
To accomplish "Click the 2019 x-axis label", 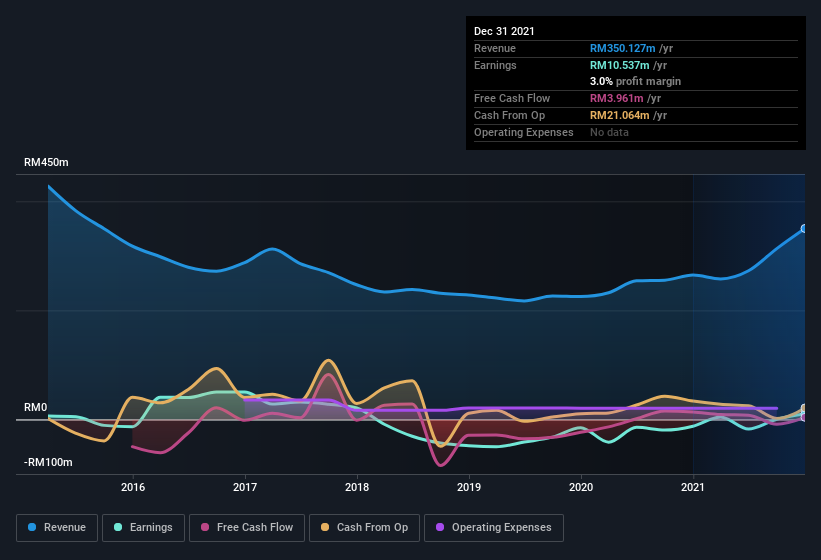I will click(x=469, y=487).
